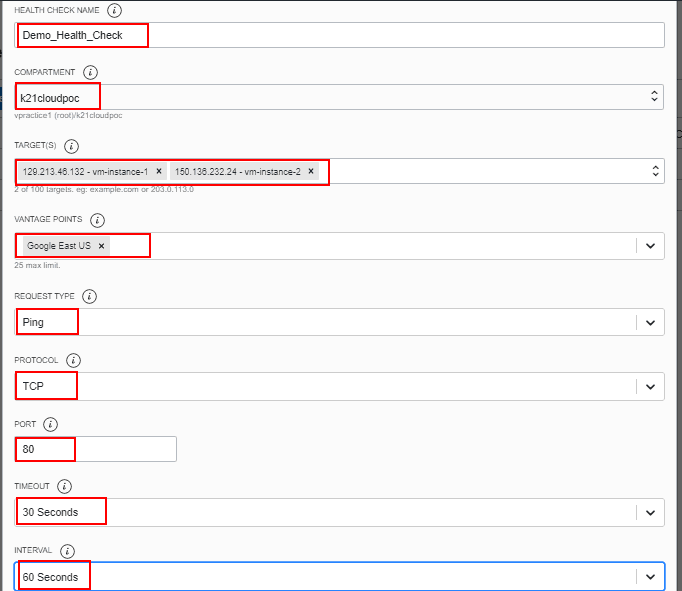The image size is (682, 591).
Task: Open Protocol info tooltip icon
Action: click(x=73, y=360)
